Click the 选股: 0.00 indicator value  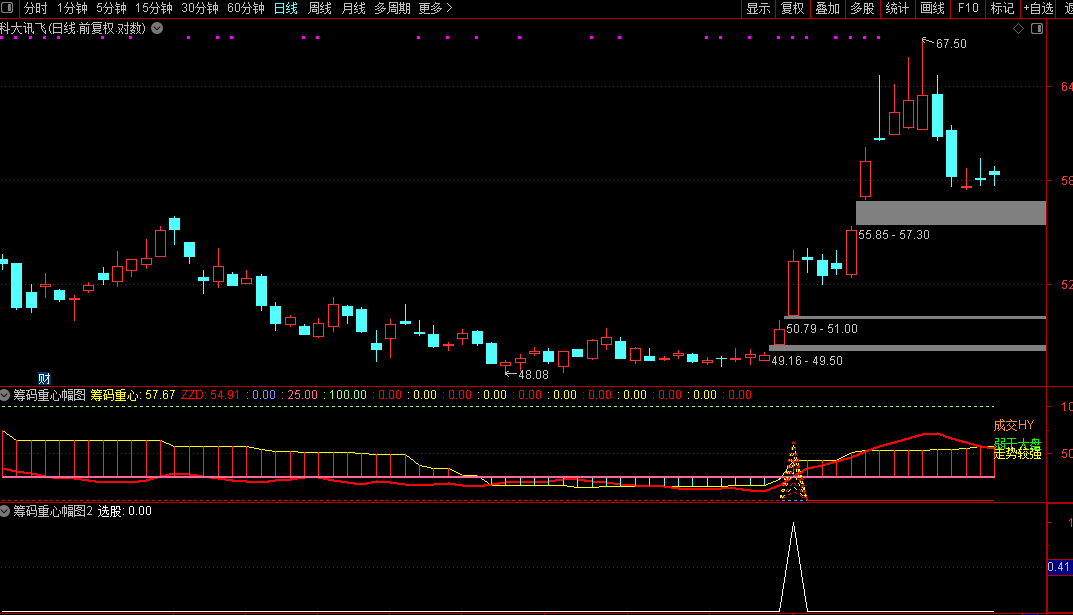(x=125, y=511)
